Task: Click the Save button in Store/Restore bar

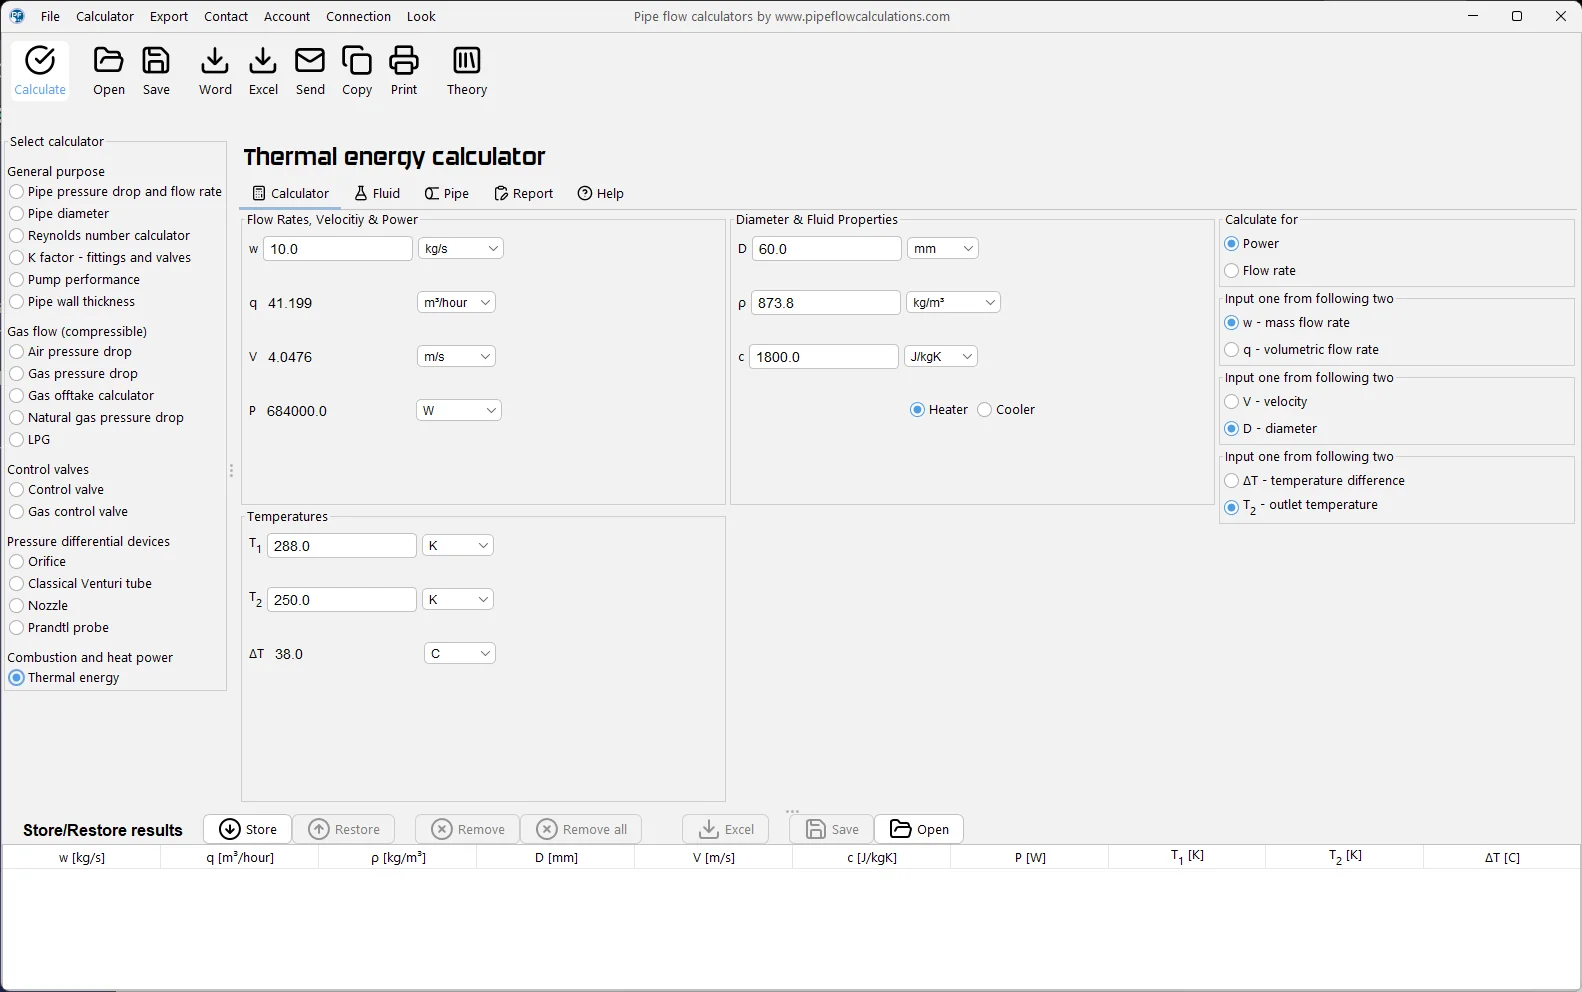Action: click(832, 829)
